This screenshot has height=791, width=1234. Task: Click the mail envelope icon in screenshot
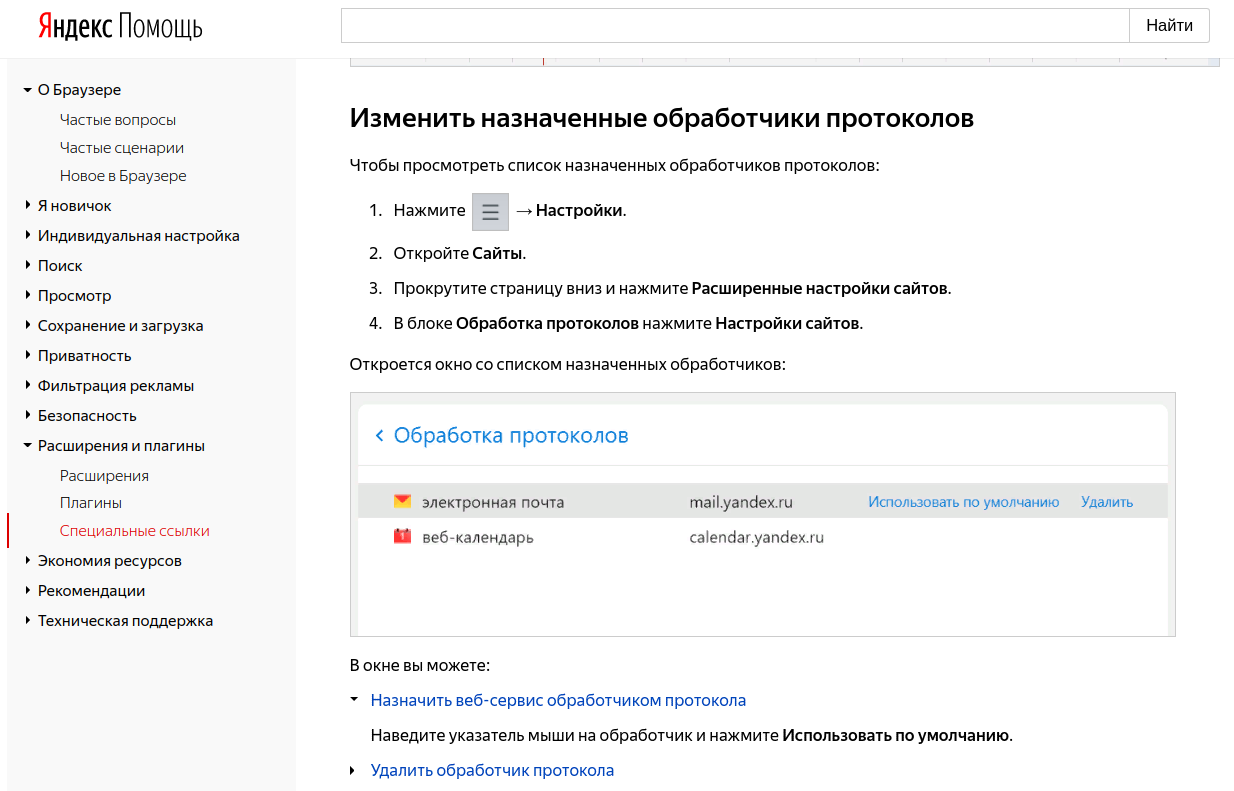(402, 501)
